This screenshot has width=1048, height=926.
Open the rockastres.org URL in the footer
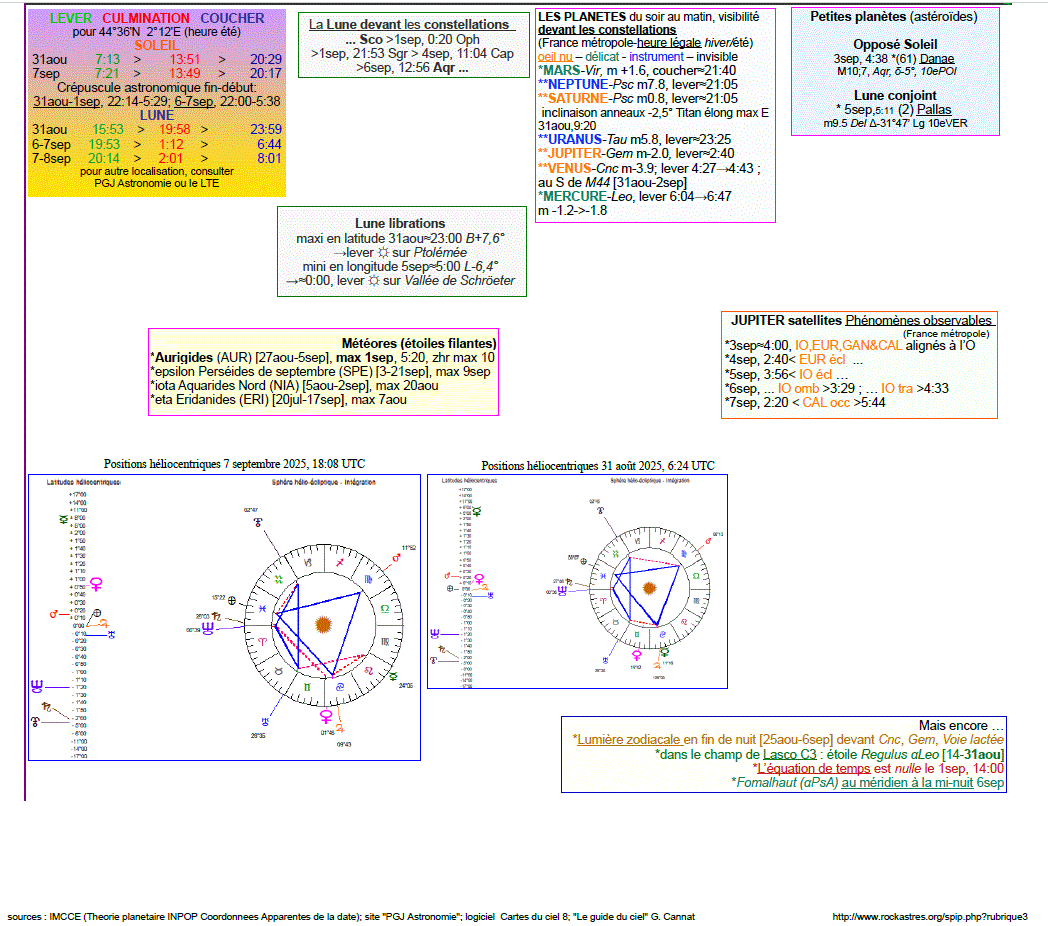click(x=930, y=916)
